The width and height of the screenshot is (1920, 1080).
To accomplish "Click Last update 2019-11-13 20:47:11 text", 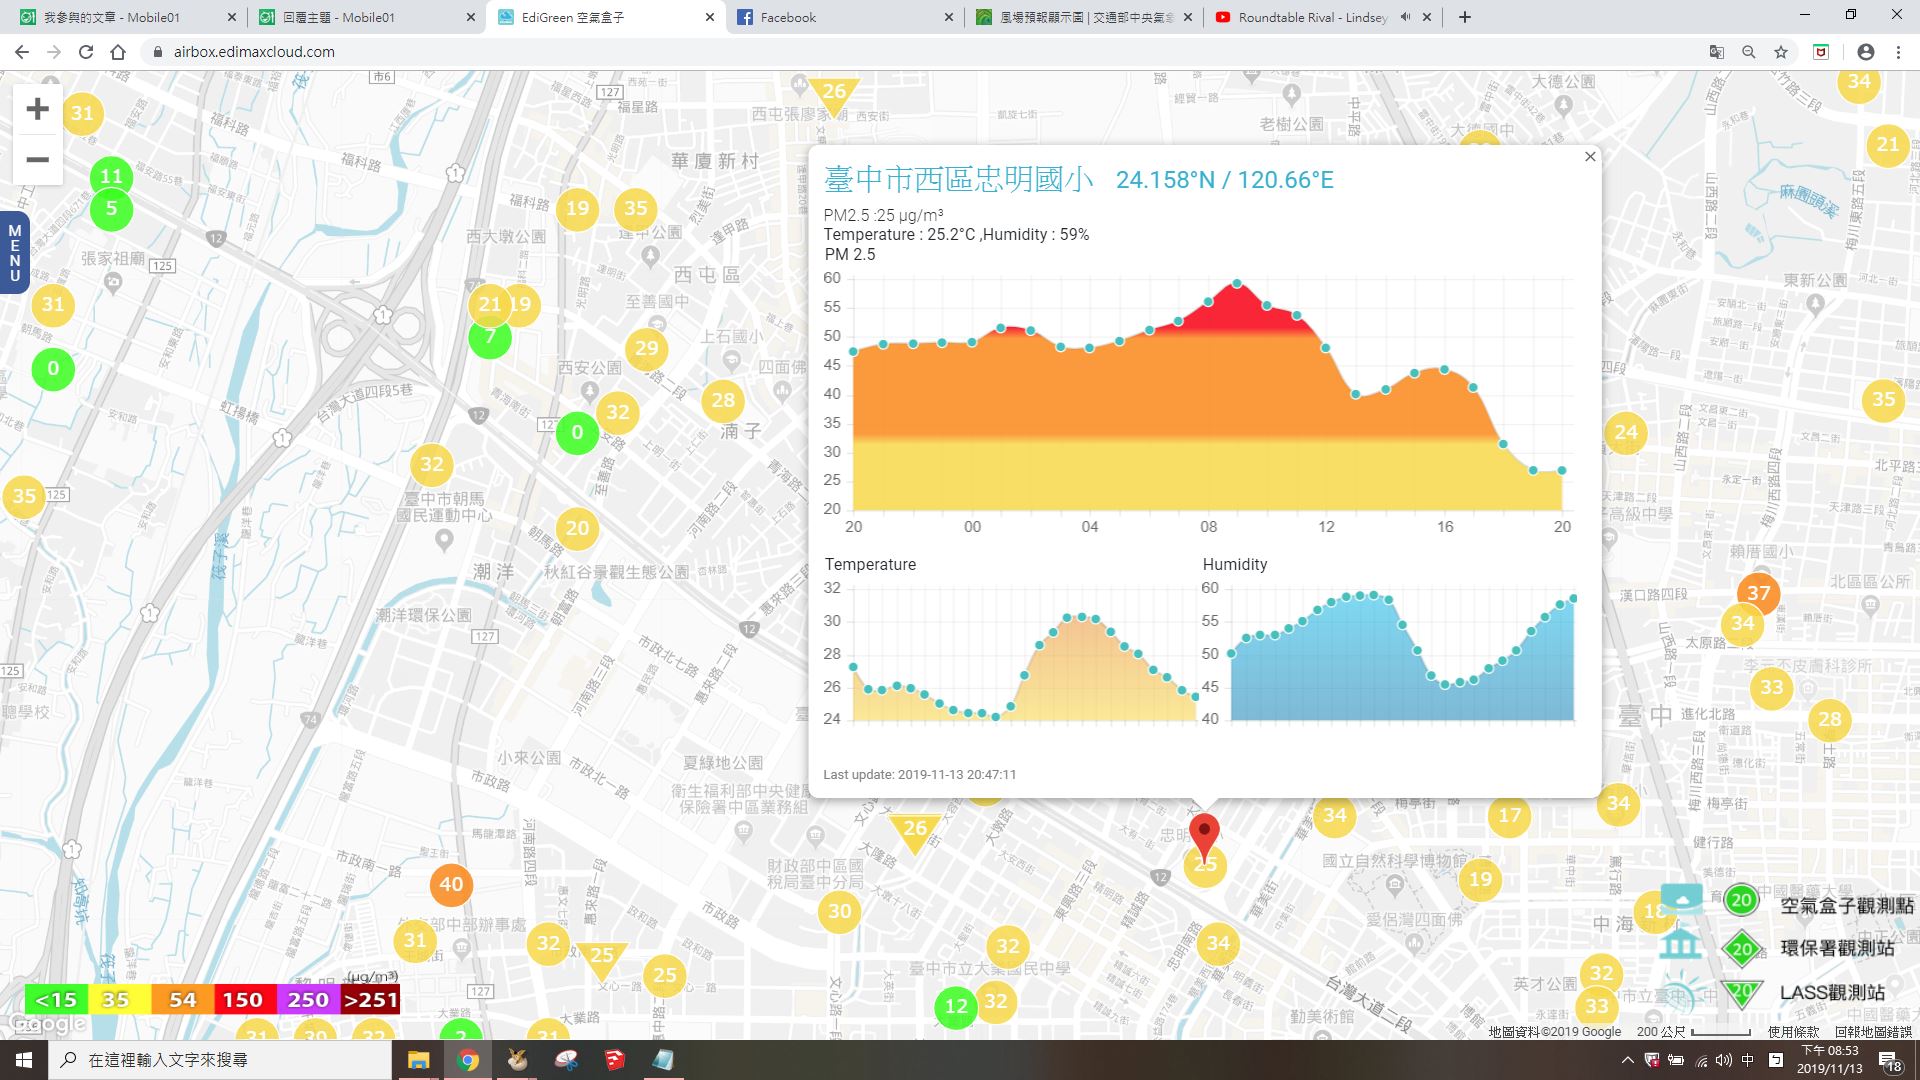I will 919,774.
